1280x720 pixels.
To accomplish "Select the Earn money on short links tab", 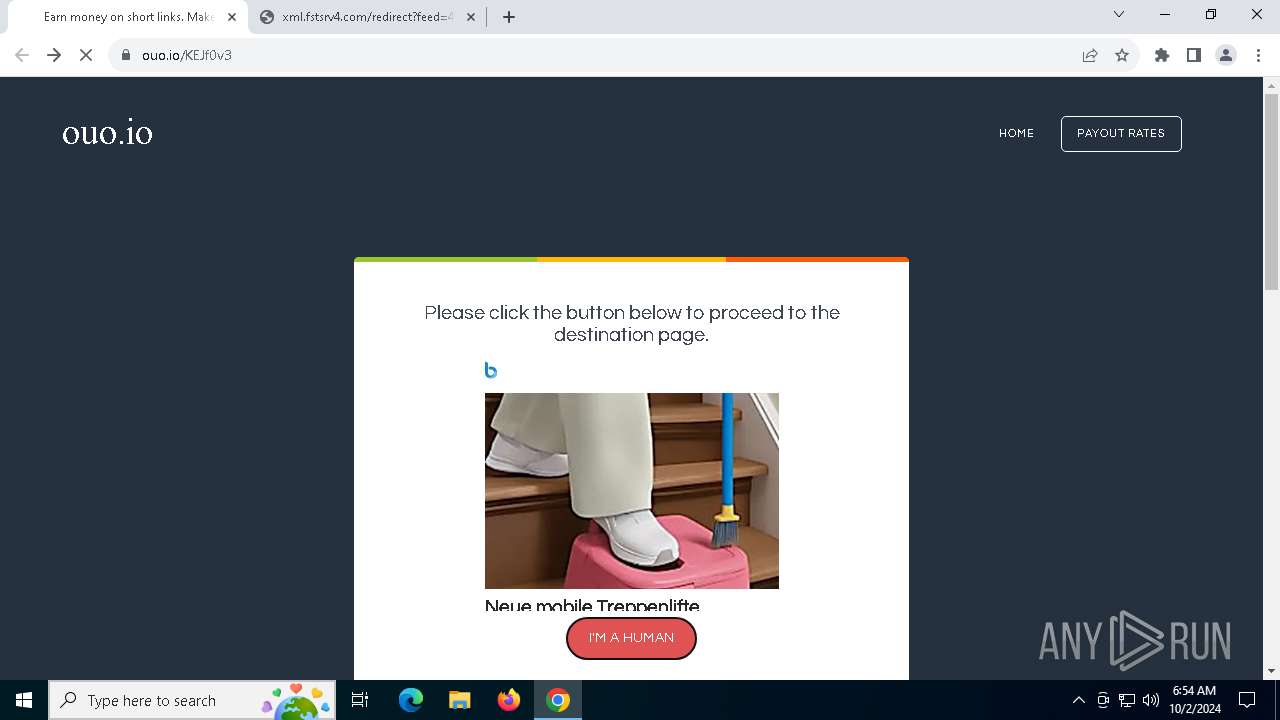I will (128, 17).
